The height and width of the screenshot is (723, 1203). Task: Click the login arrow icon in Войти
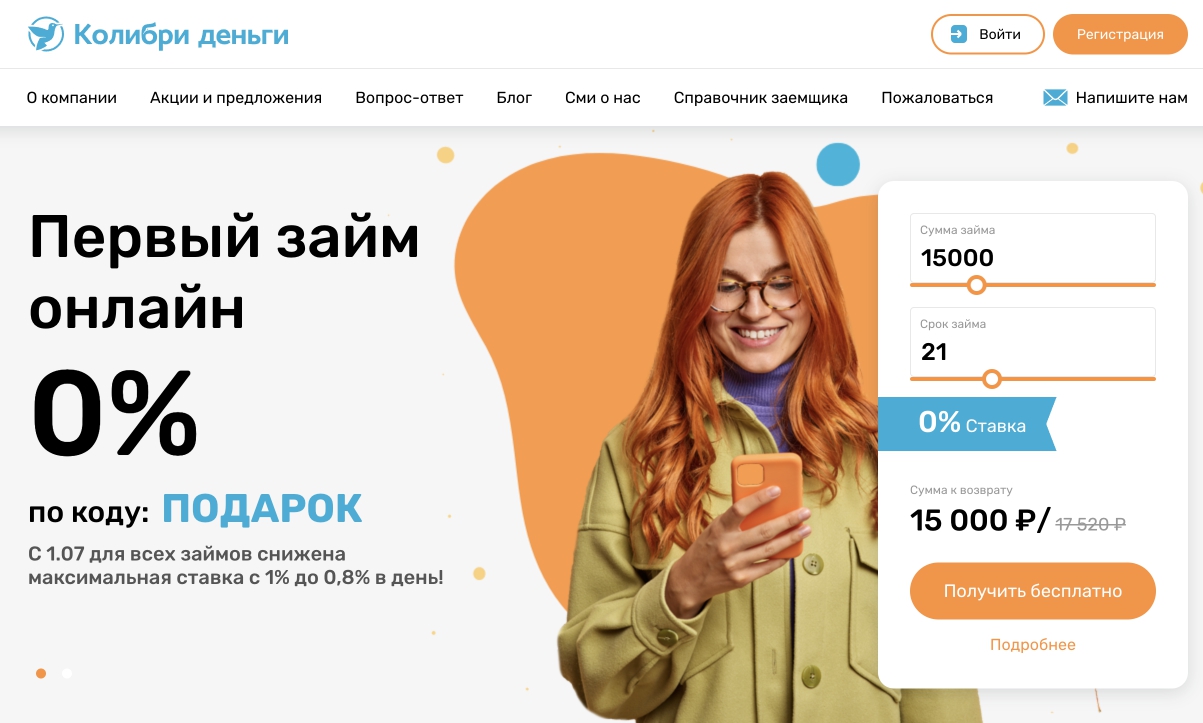click(959, 34)
